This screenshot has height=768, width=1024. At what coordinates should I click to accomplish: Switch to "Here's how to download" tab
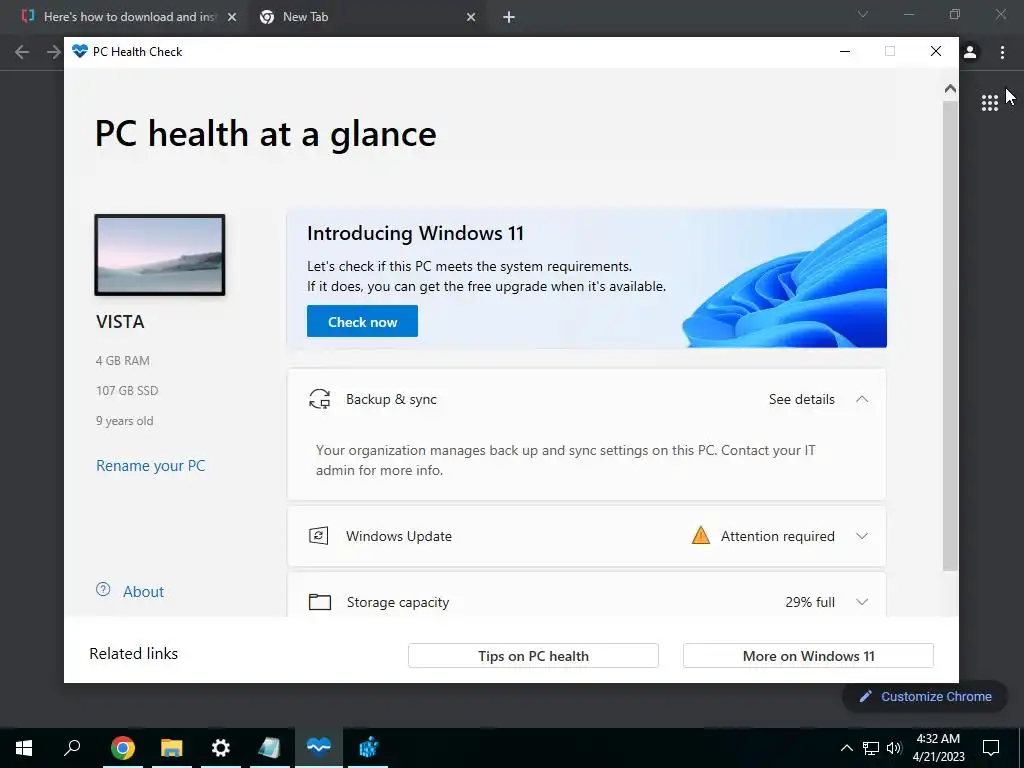click(129, 17)
